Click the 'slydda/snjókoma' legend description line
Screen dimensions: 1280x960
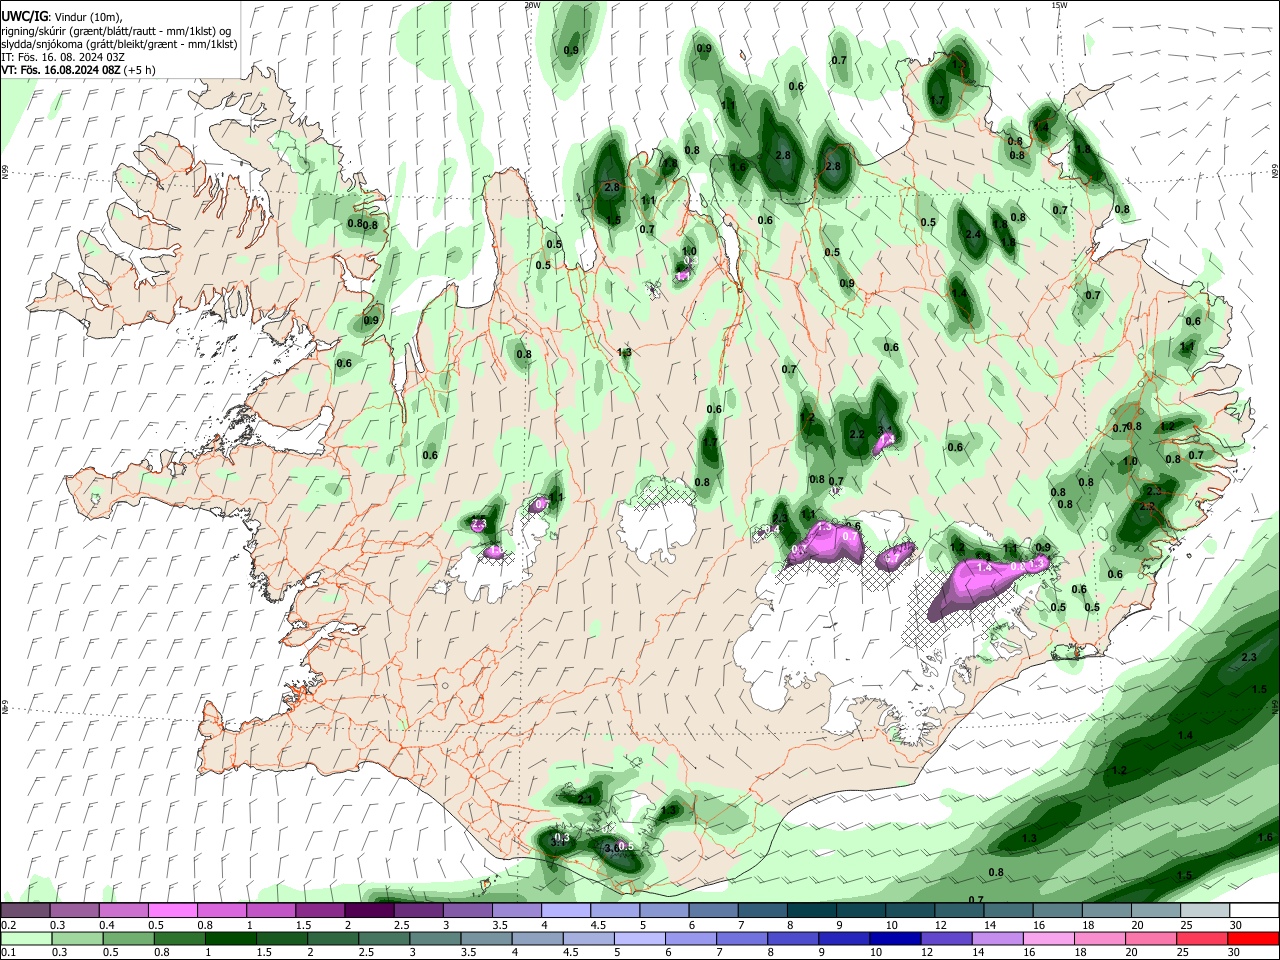pyautogui.click(x=119, y=44)
